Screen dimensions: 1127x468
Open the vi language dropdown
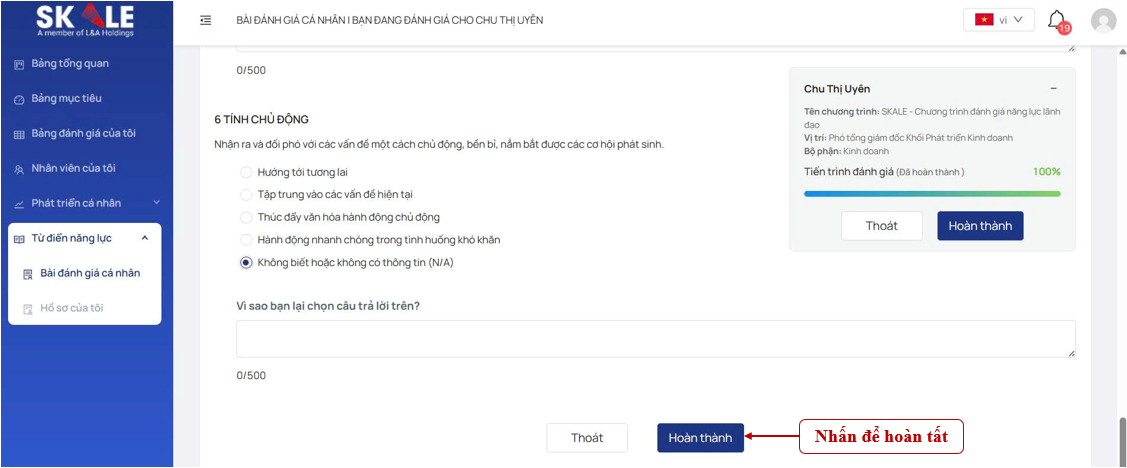pos(998,20)
